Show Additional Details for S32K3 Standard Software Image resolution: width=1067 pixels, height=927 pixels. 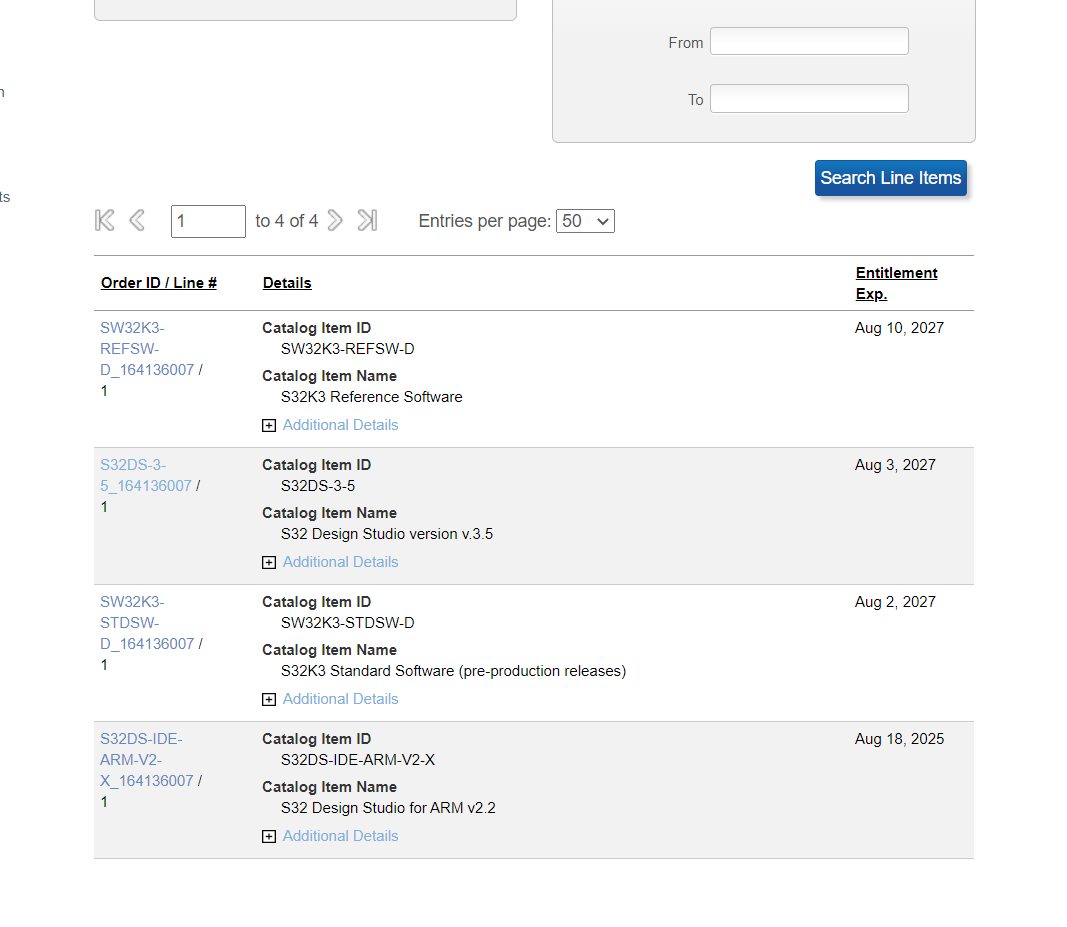tap(340, 699)
